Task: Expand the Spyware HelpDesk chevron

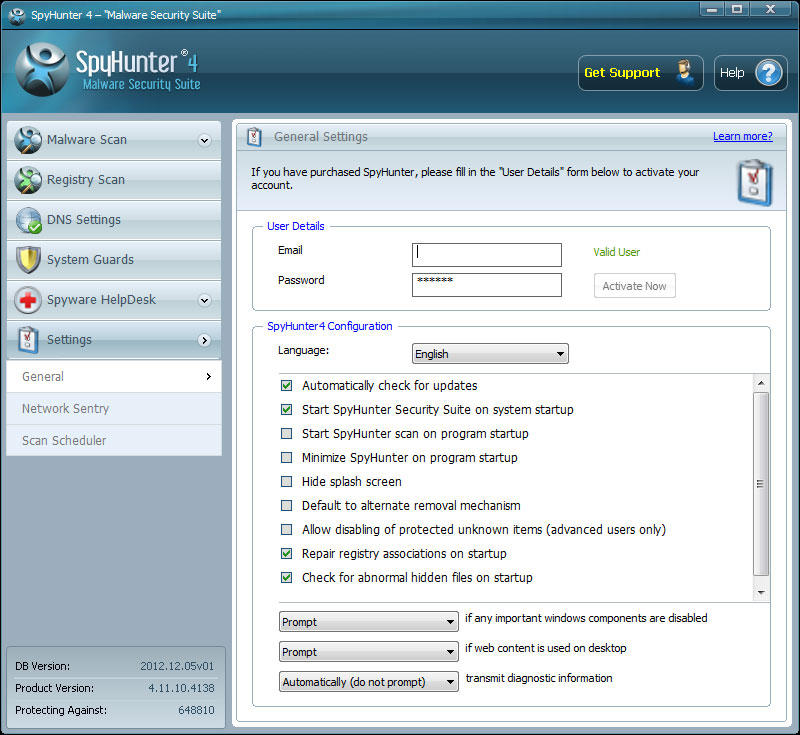Action: [x=205, y=300]
